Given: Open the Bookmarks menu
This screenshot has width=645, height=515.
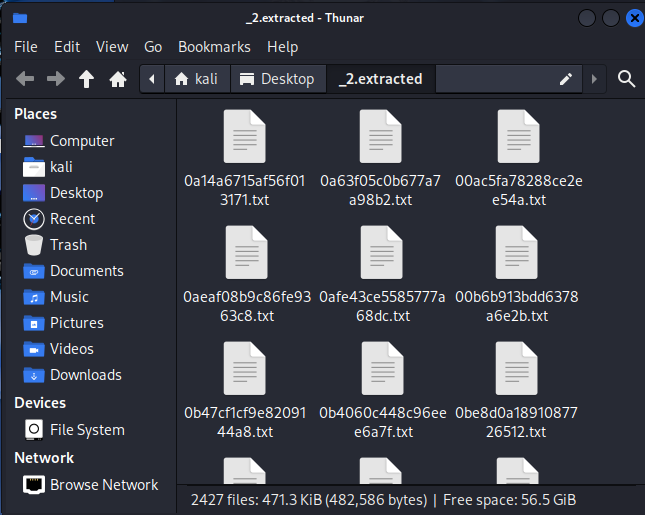Looking at the screenshot, I should (214, 47).
